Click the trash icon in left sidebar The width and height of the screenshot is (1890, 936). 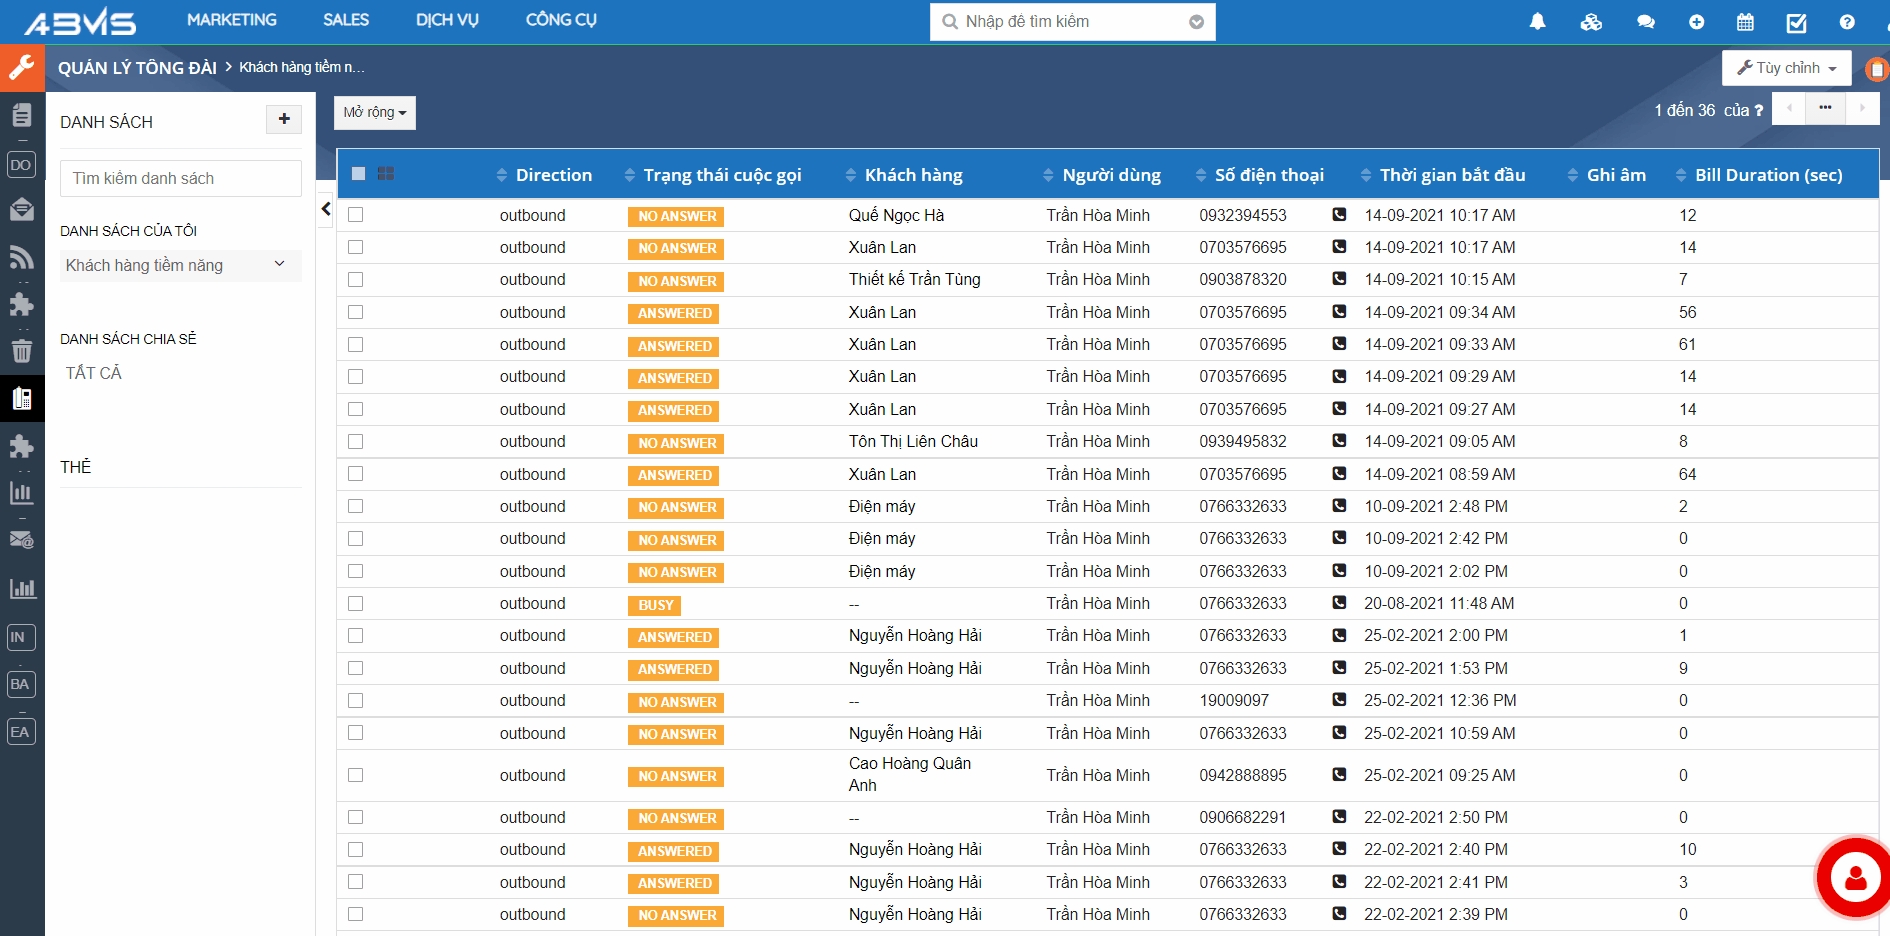pos(22,351)
